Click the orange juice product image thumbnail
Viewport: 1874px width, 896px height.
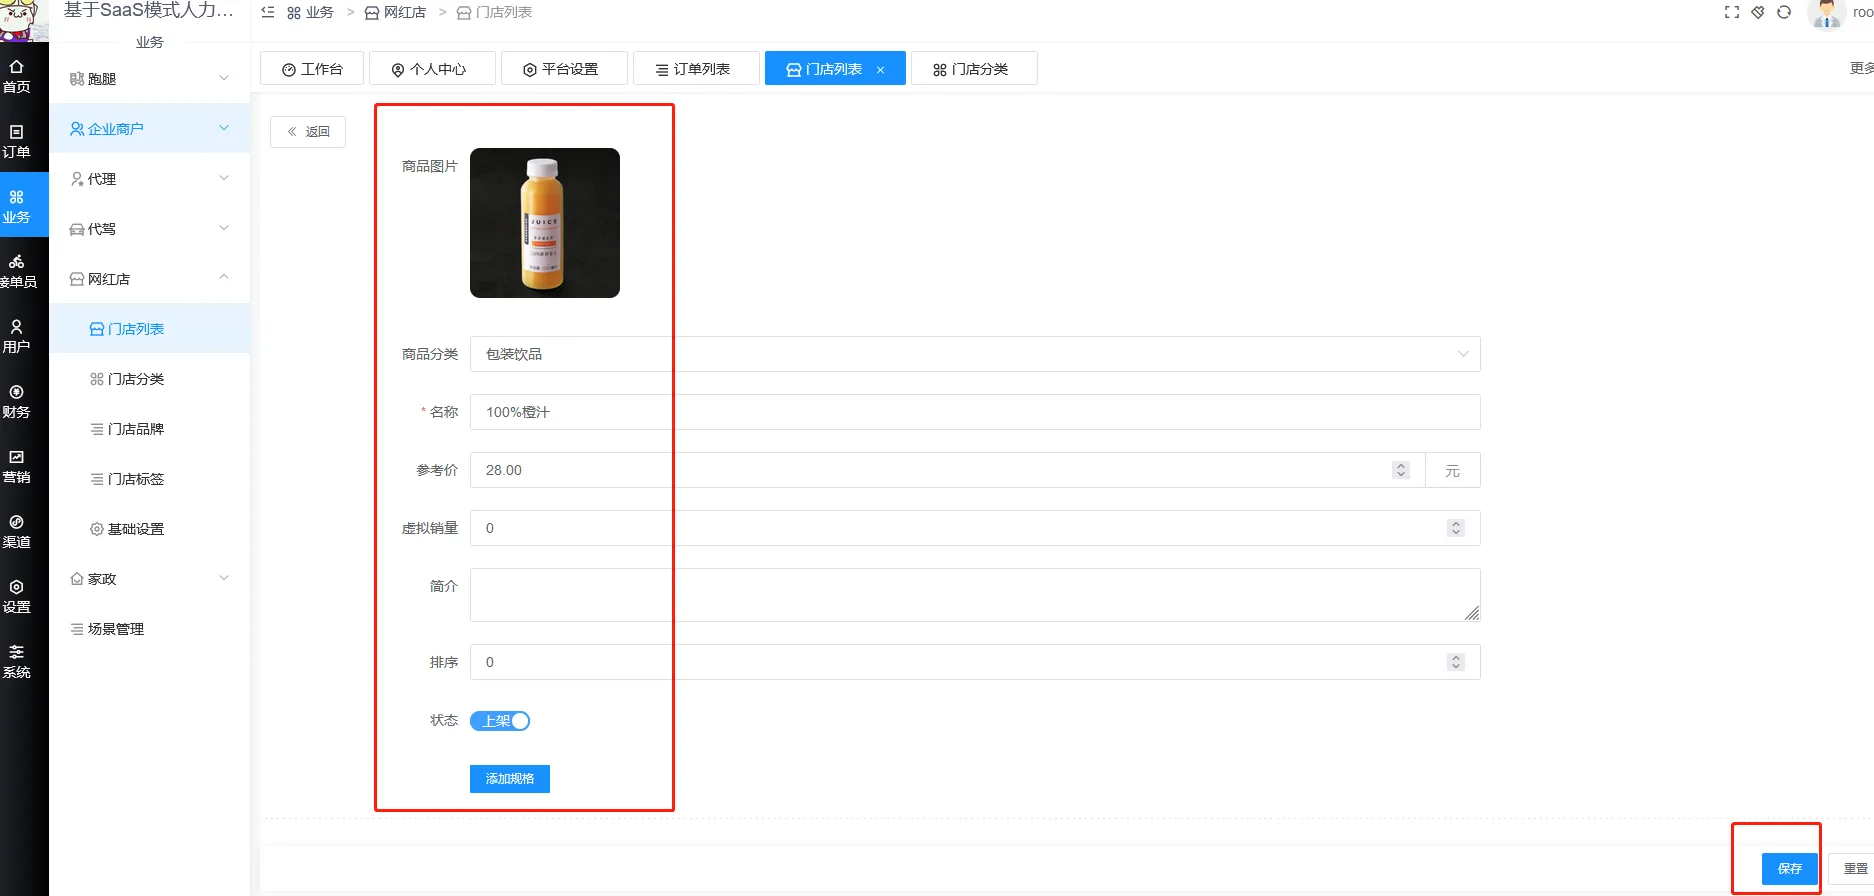click(545, 223)
